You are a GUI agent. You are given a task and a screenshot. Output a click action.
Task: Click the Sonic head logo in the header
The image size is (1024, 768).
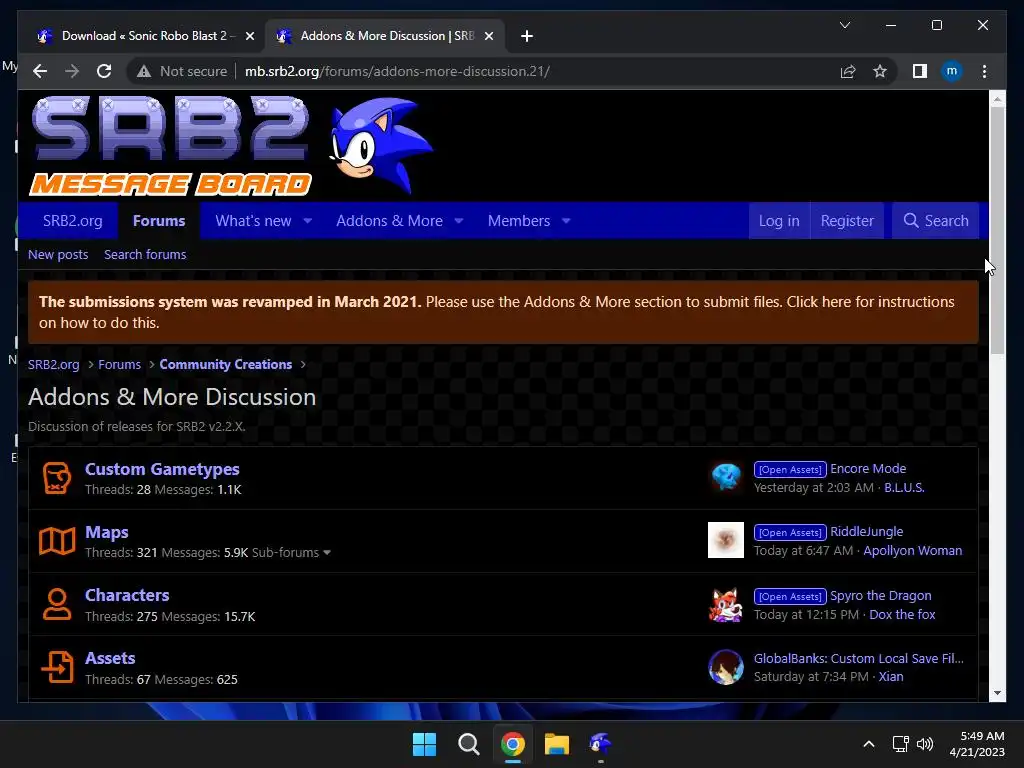380,145
